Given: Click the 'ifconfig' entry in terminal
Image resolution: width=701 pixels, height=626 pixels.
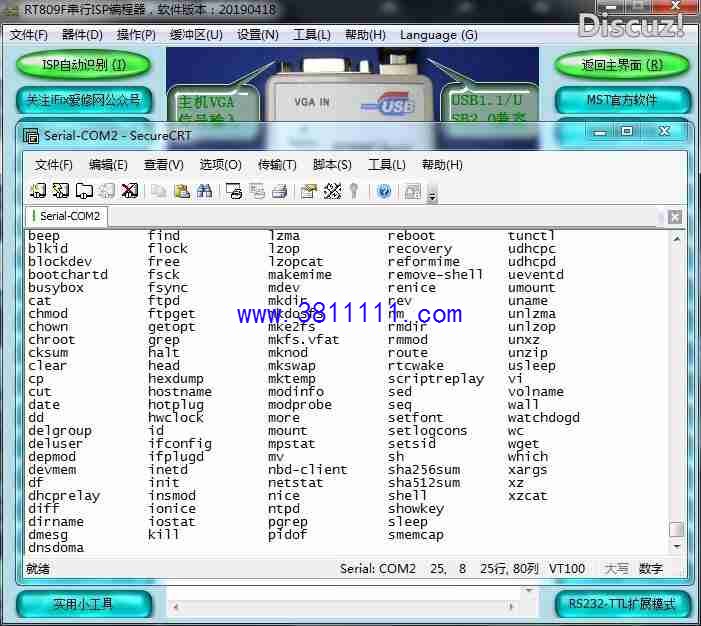Looking at the screenshot, I should click(180, 444).
